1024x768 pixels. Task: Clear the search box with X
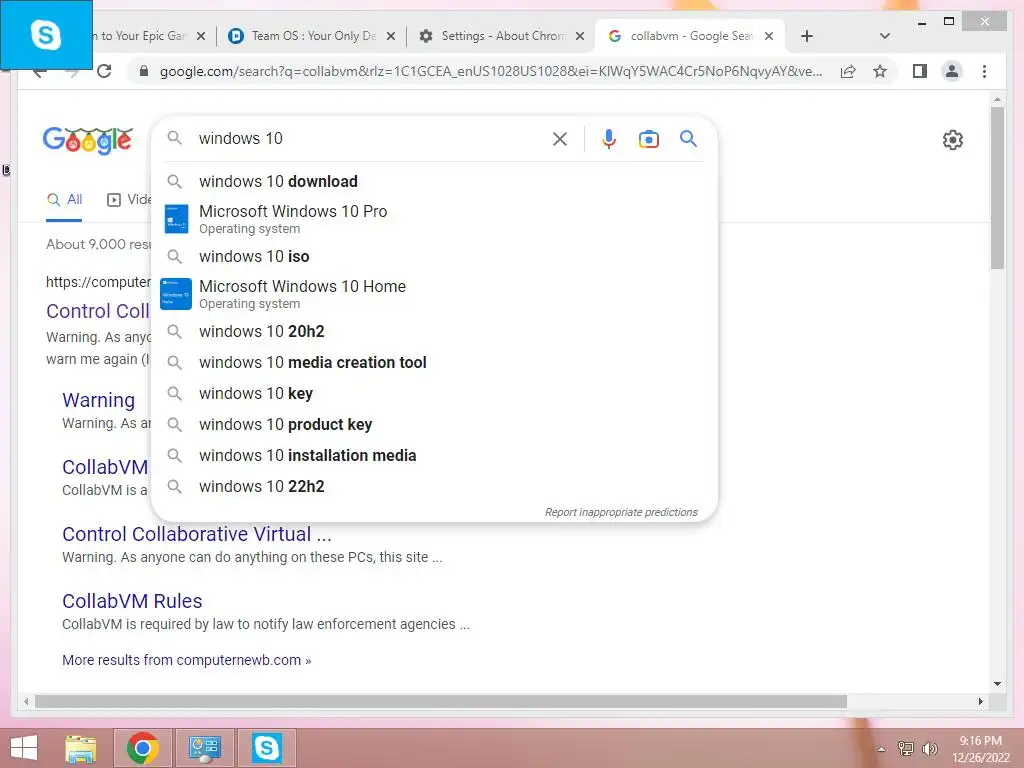tap(560, 138)
